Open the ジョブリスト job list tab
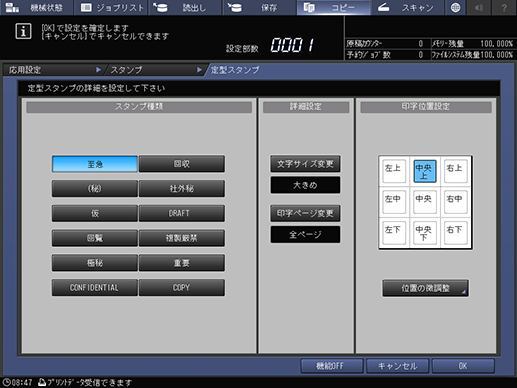 coord(111,7)
